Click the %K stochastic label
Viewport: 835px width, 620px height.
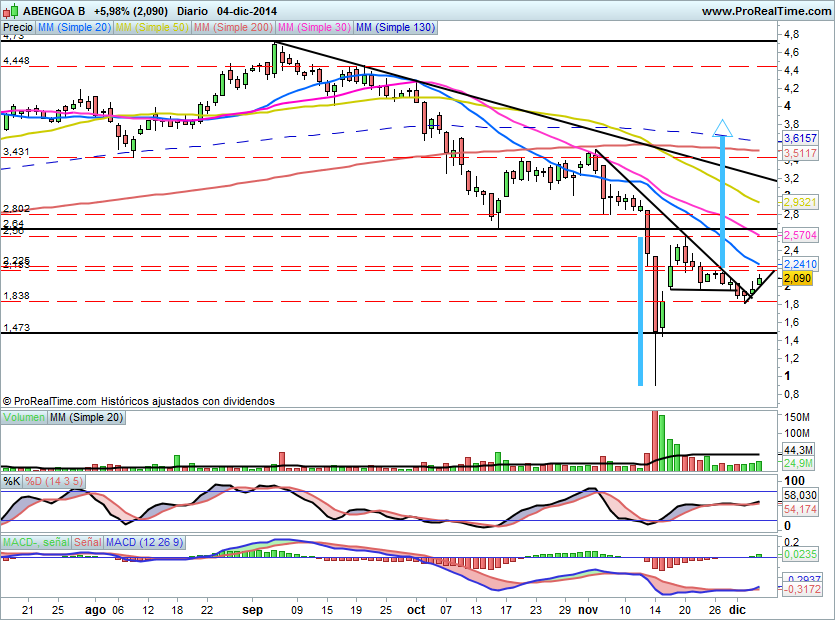[12, 482]
